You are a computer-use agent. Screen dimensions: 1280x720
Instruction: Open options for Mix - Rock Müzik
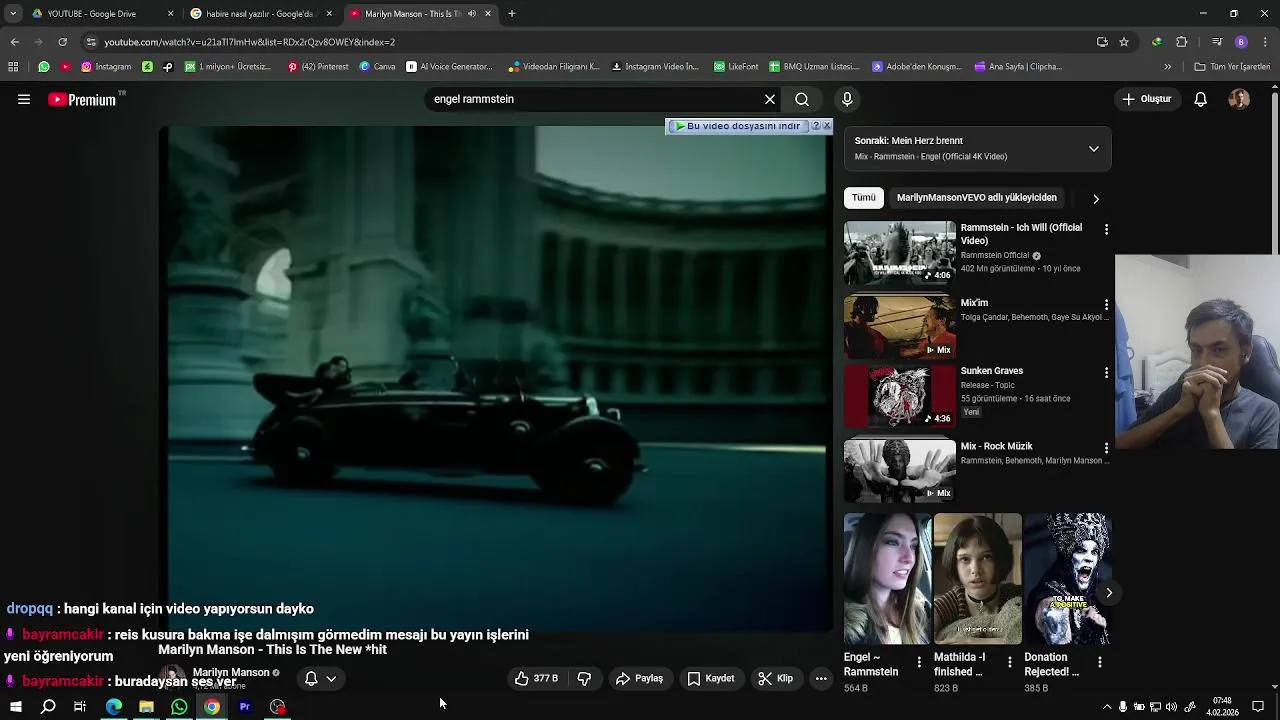pyautogui.click(x=1106, y=448)
